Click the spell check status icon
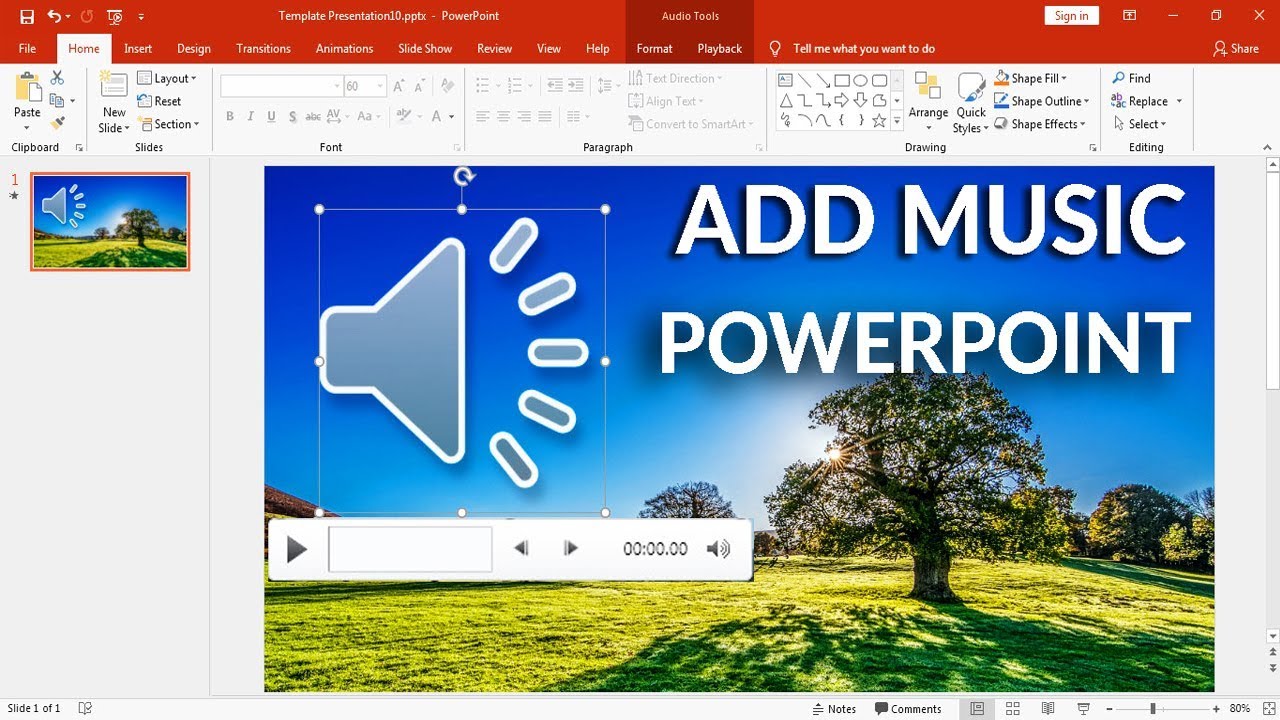Screen dimensions: 1280x720 pos(85,708)
